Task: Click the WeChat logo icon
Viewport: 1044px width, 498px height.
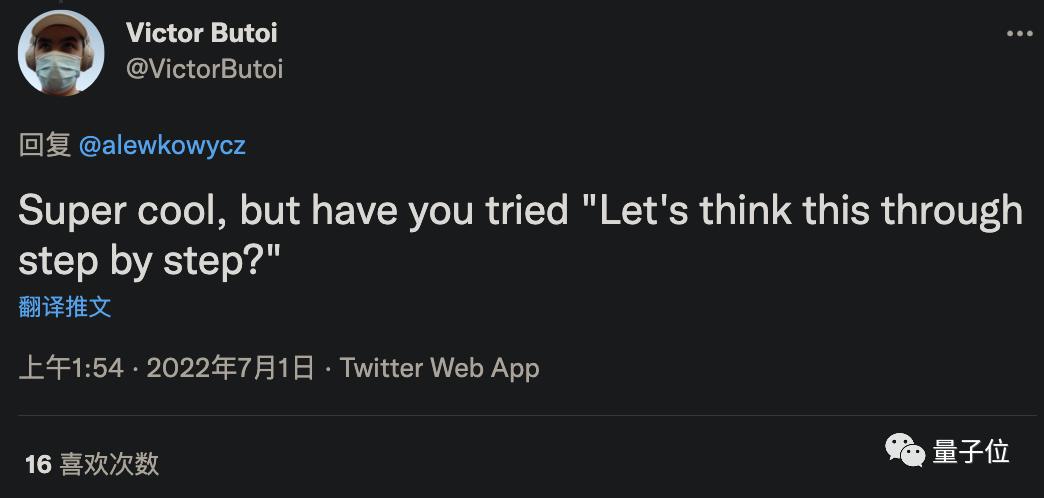Action: [x=904, y=450]
